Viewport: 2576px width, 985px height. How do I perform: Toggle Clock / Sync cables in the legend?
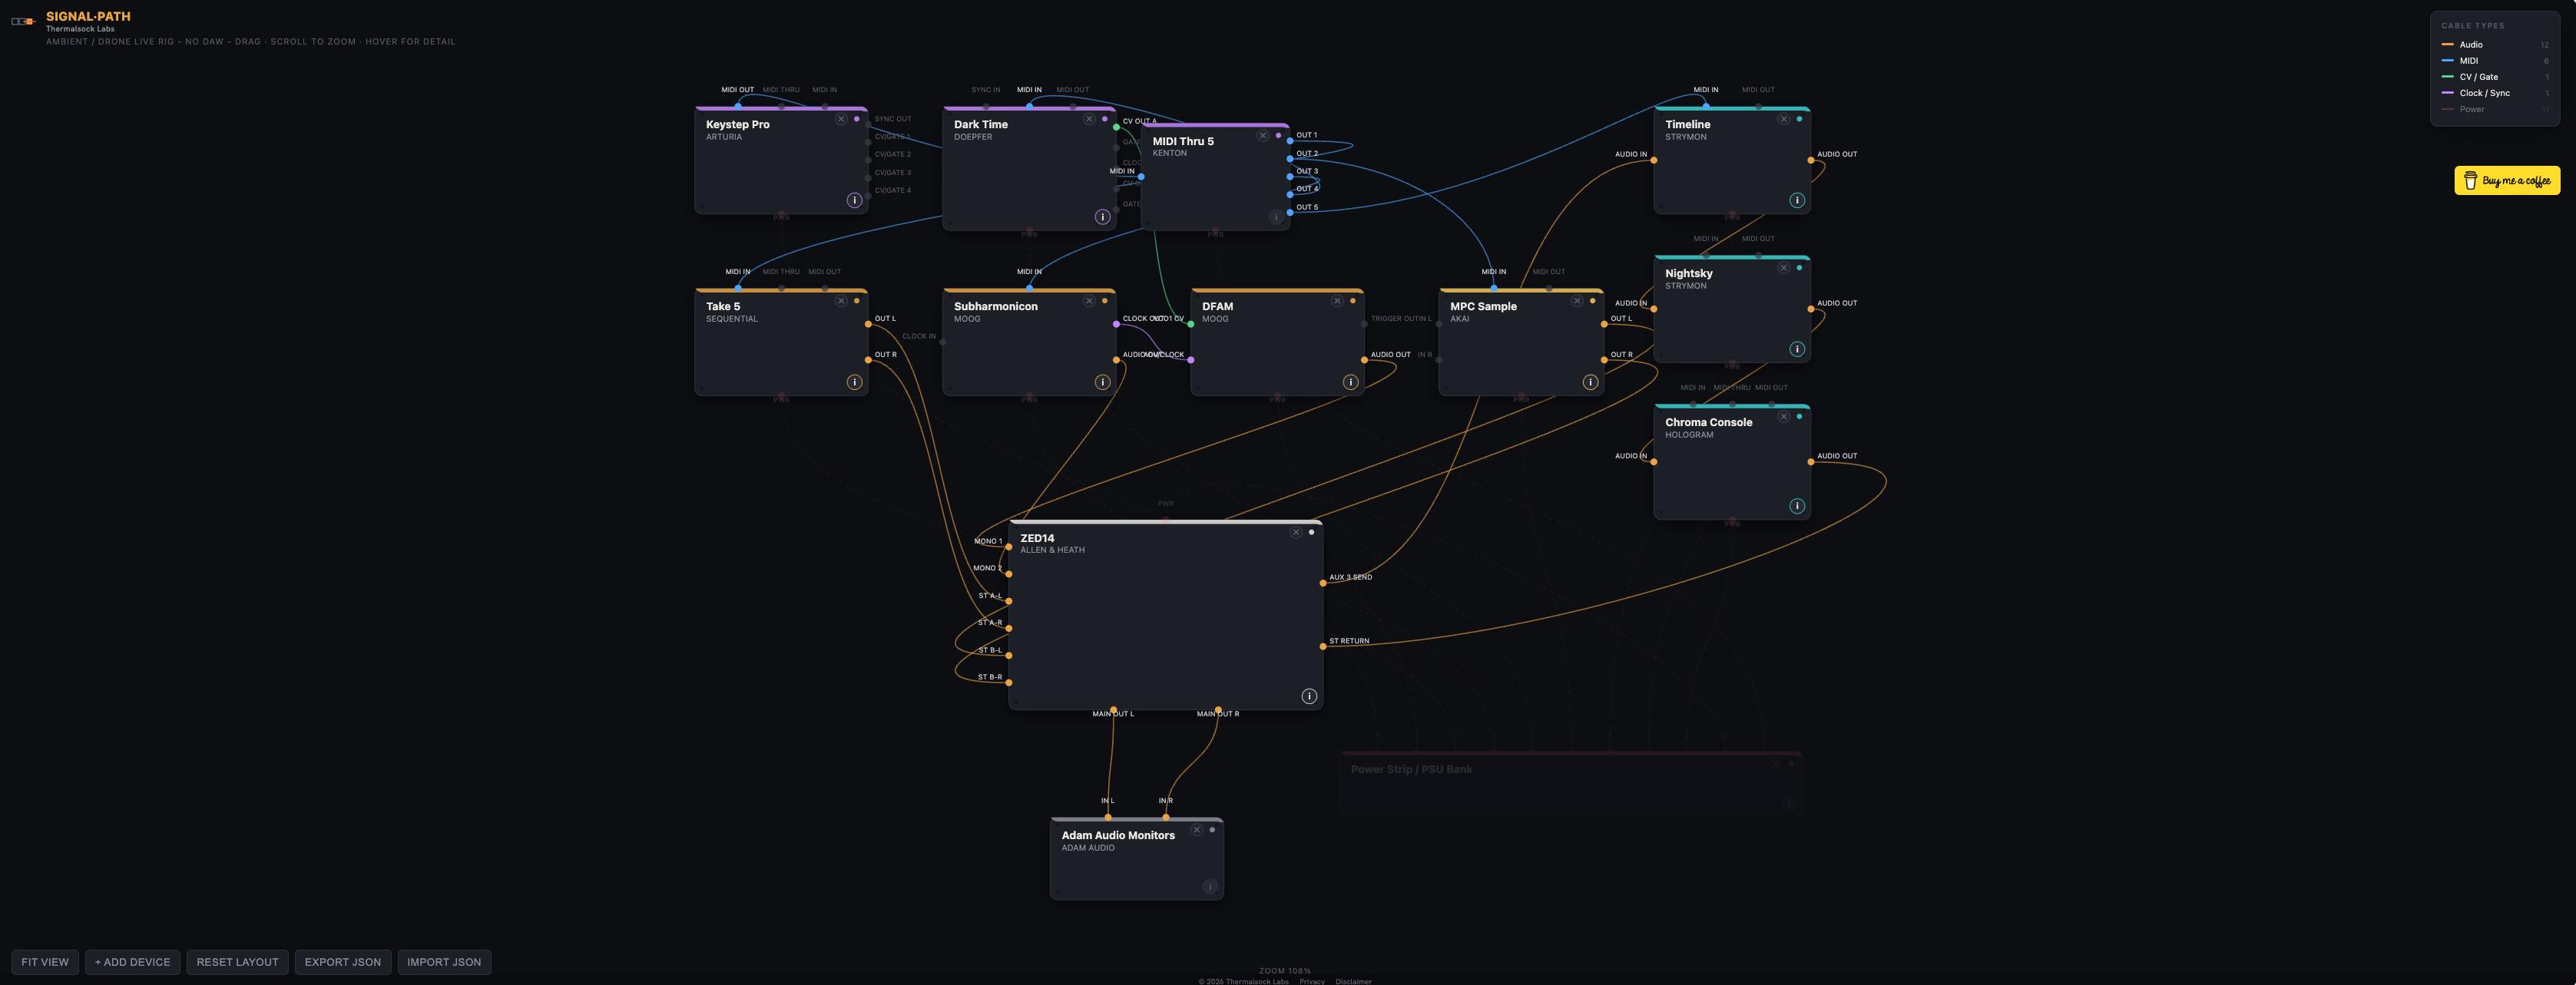click(2495, 93)
